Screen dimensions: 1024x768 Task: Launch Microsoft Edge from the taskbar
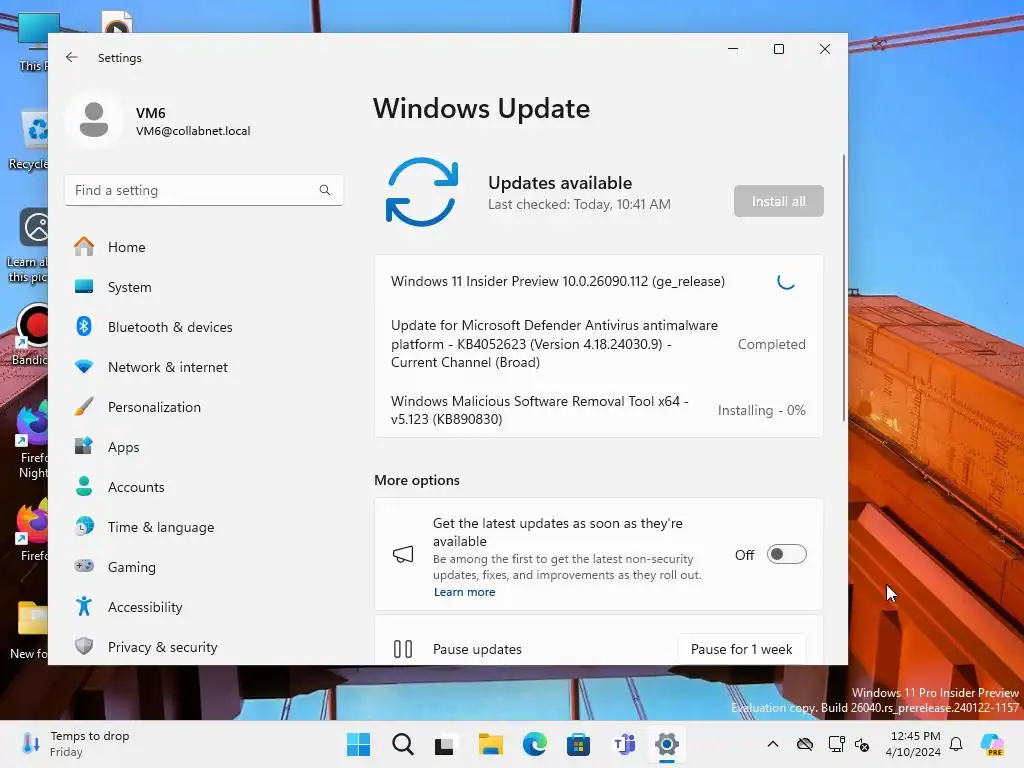pos(535,744)
